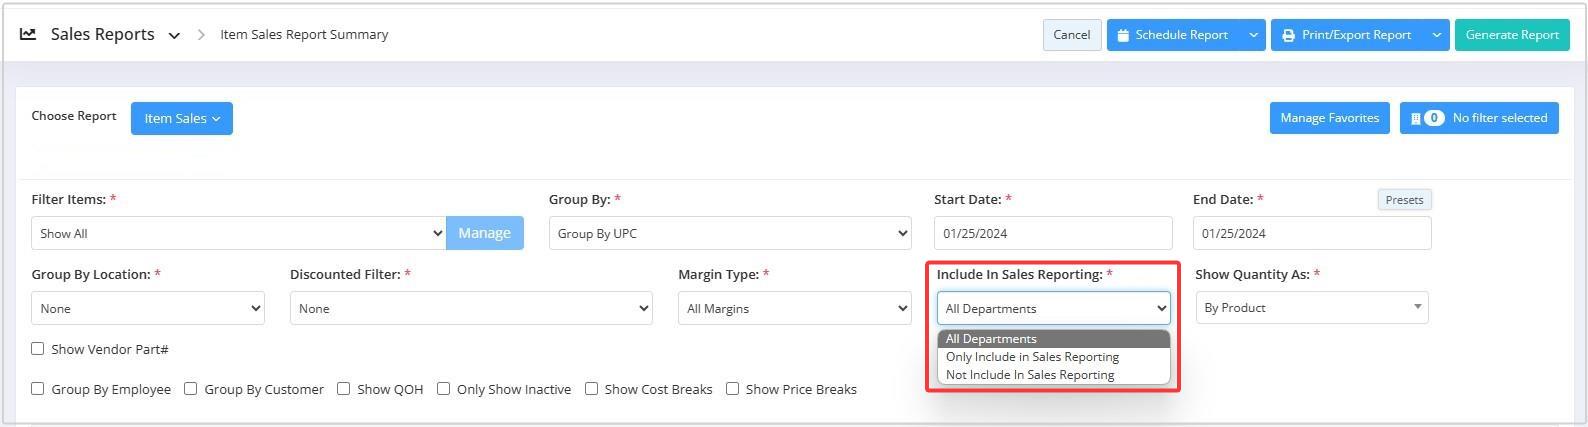The image size is (1588, 427).
Task: Click the Manage Favorites button
Action: [1329, 118]
